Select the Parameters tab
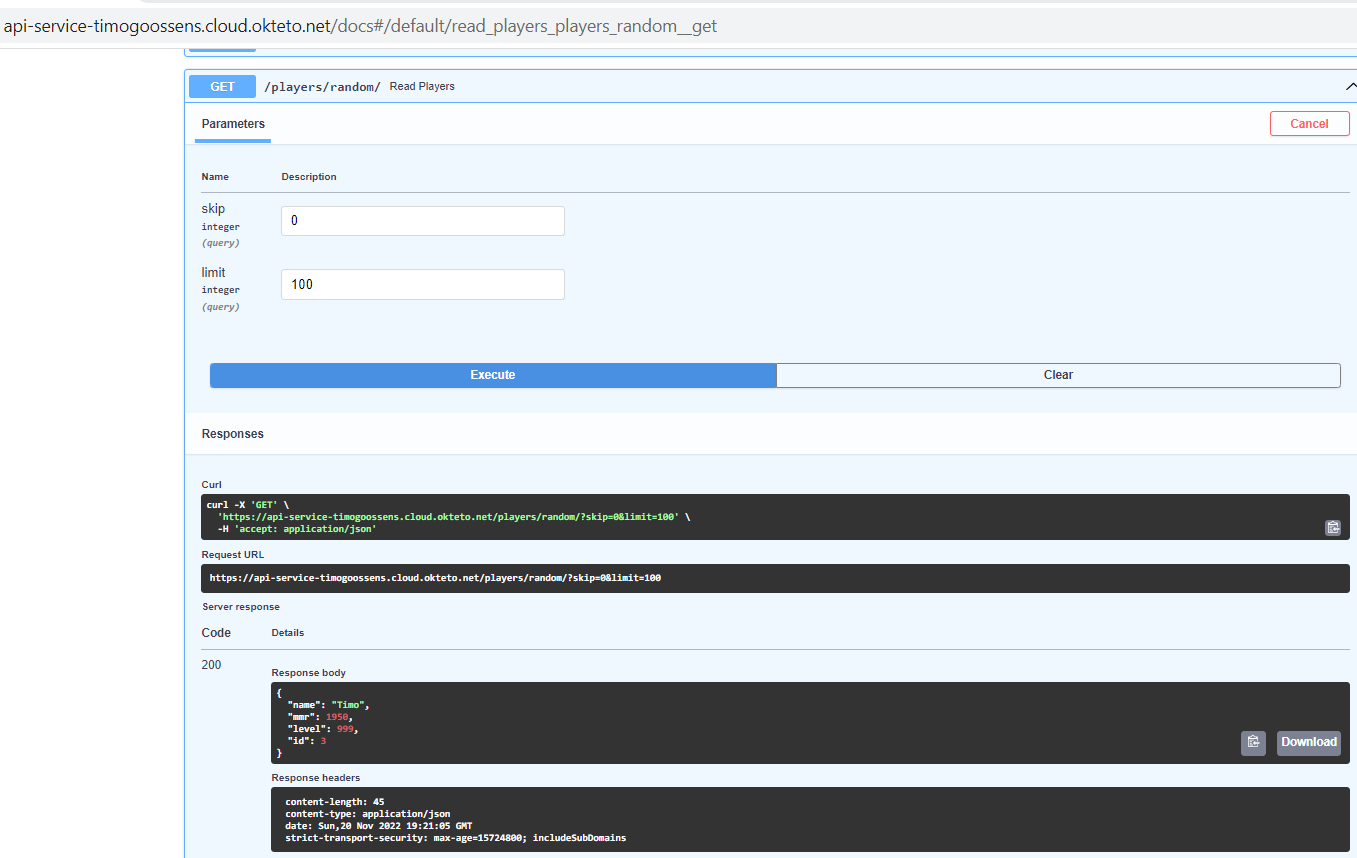This screenshot has height=858, width=1357. 232,123
